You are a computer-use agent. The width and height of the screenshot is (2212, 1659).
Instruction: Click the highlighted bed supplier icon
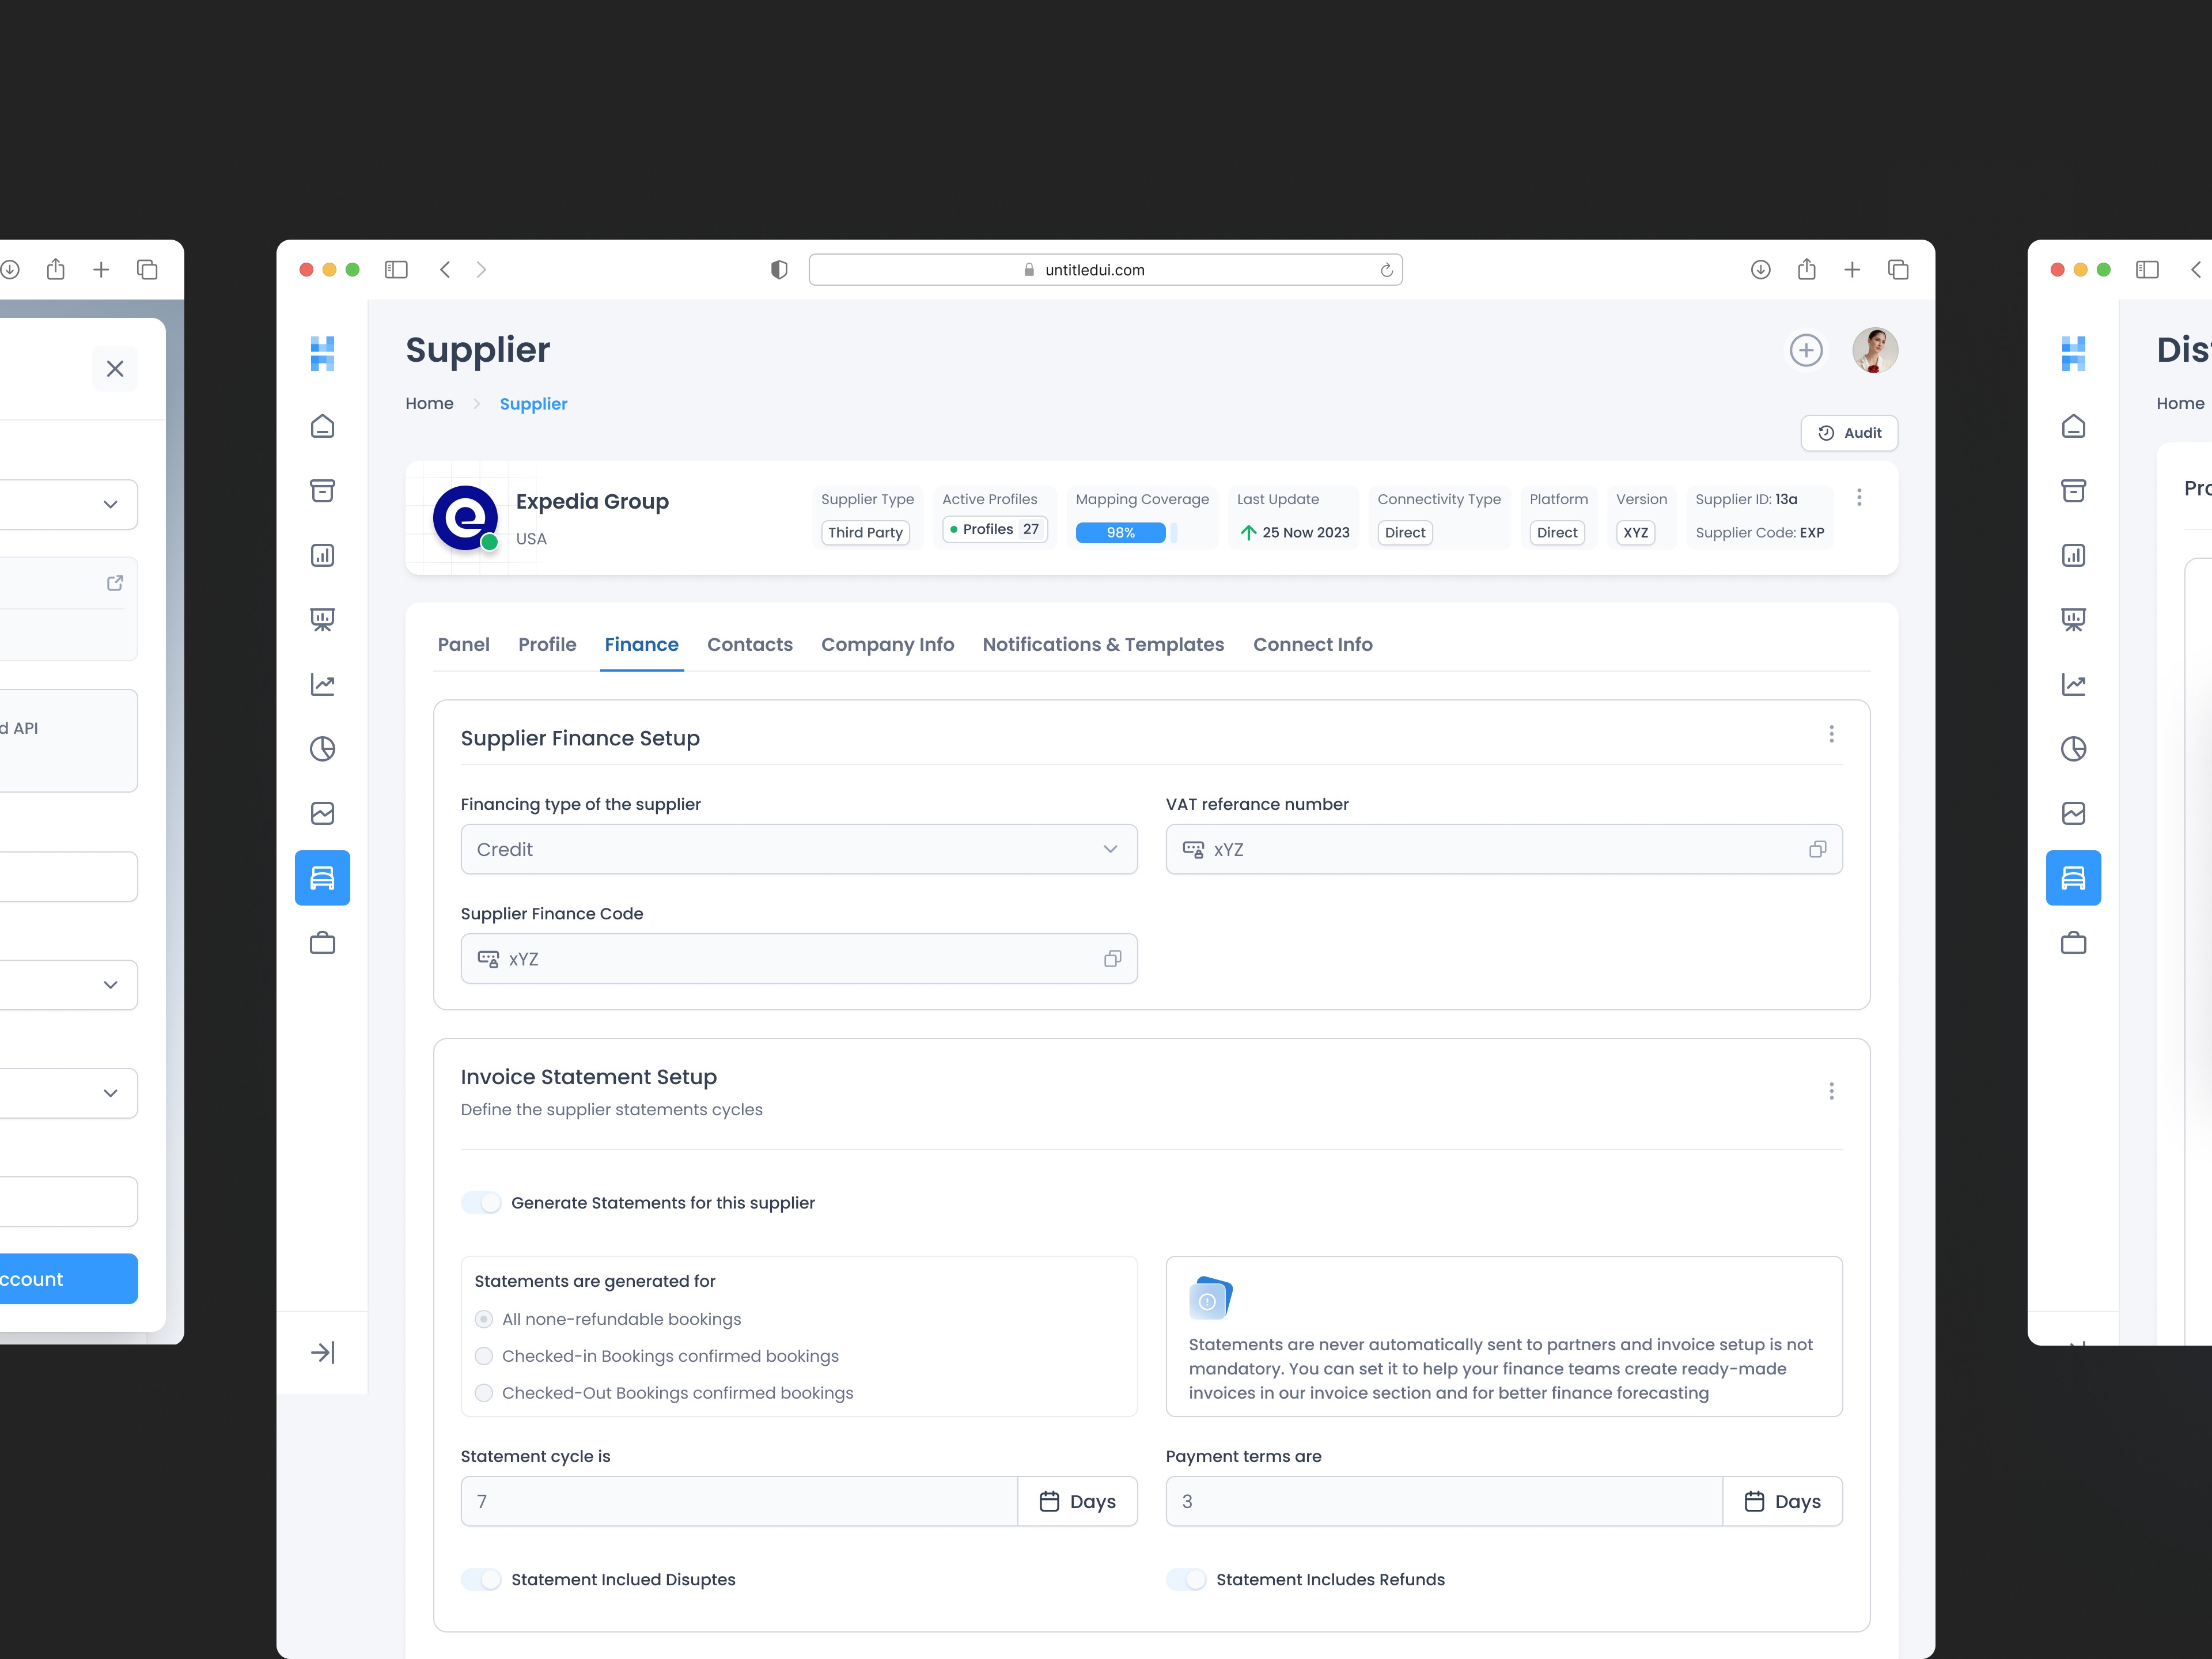322,877
